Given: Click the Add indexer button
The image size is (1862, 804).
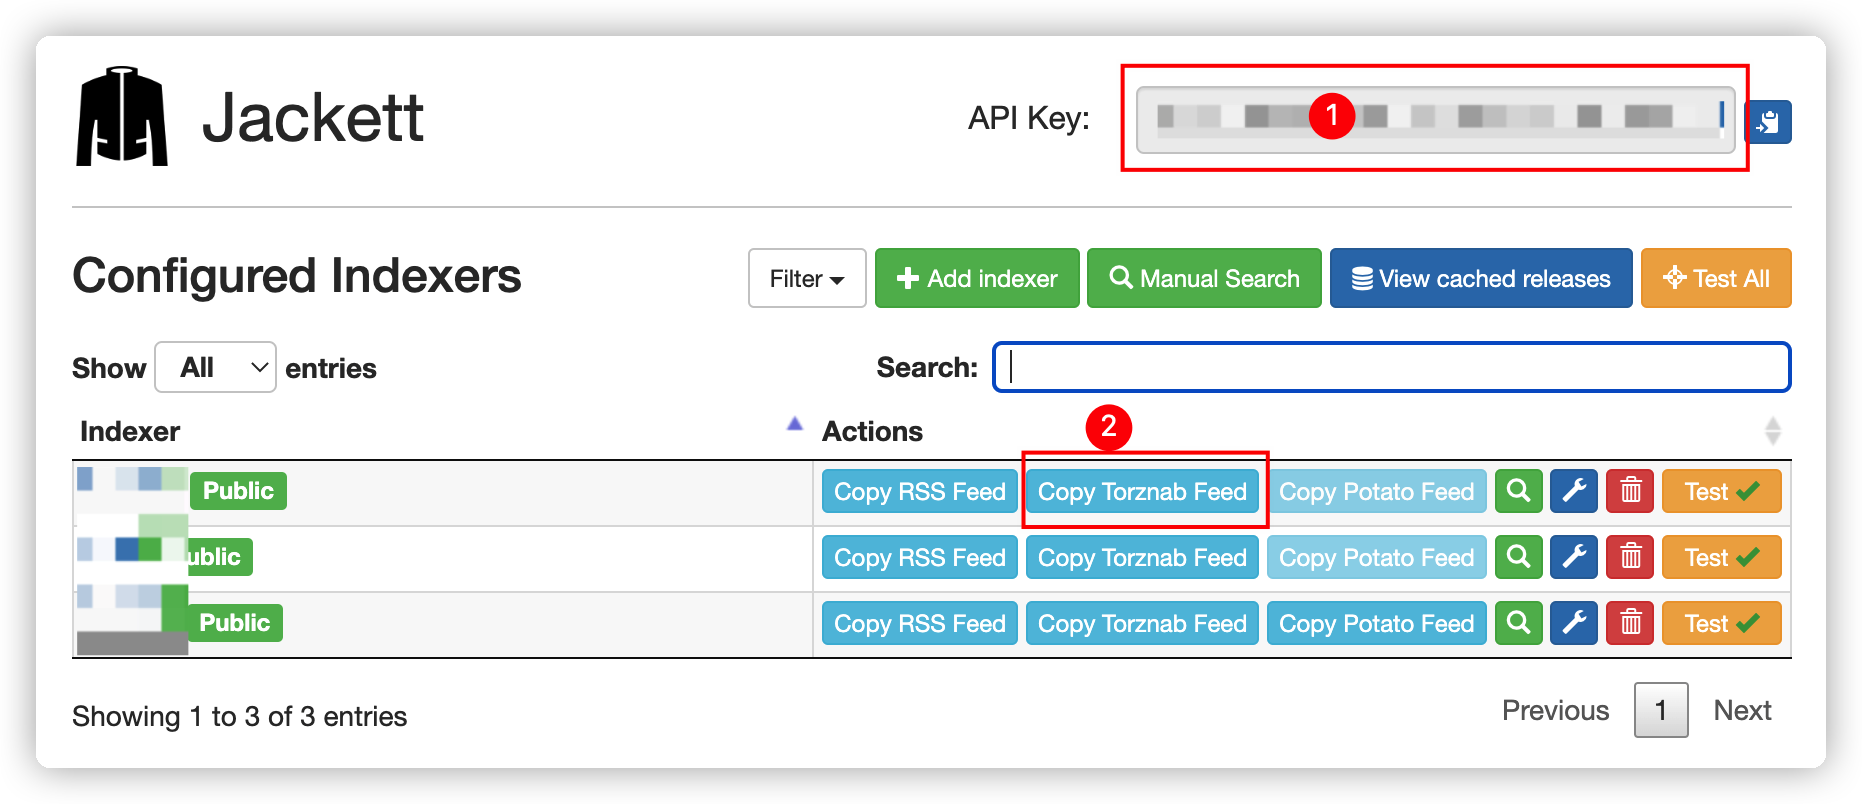Looking at the screenshot, I should 976,278.
